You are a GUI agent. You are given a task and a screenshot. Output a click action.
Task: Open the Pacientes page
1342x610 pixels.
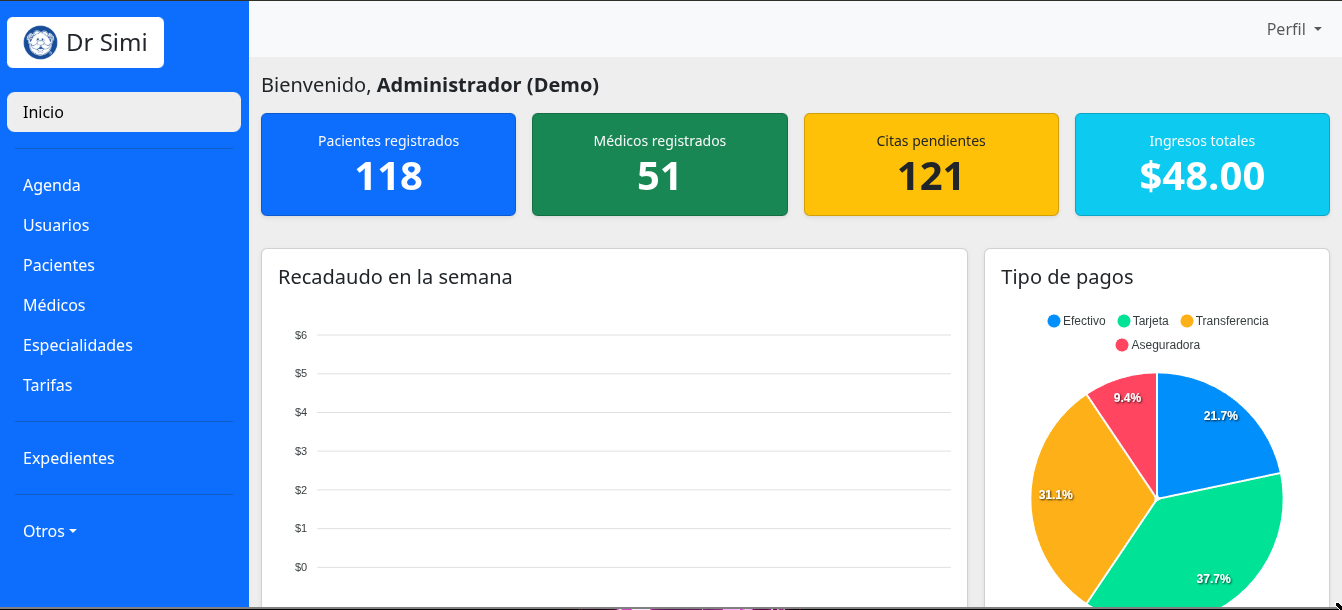pos(58,265)
